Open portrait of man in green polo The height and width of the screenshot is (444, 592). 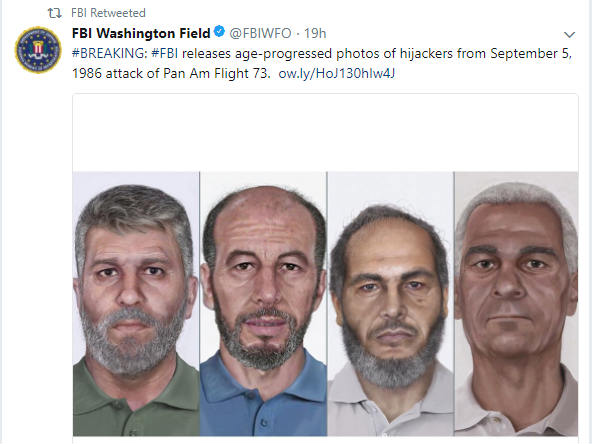(136, 304)
